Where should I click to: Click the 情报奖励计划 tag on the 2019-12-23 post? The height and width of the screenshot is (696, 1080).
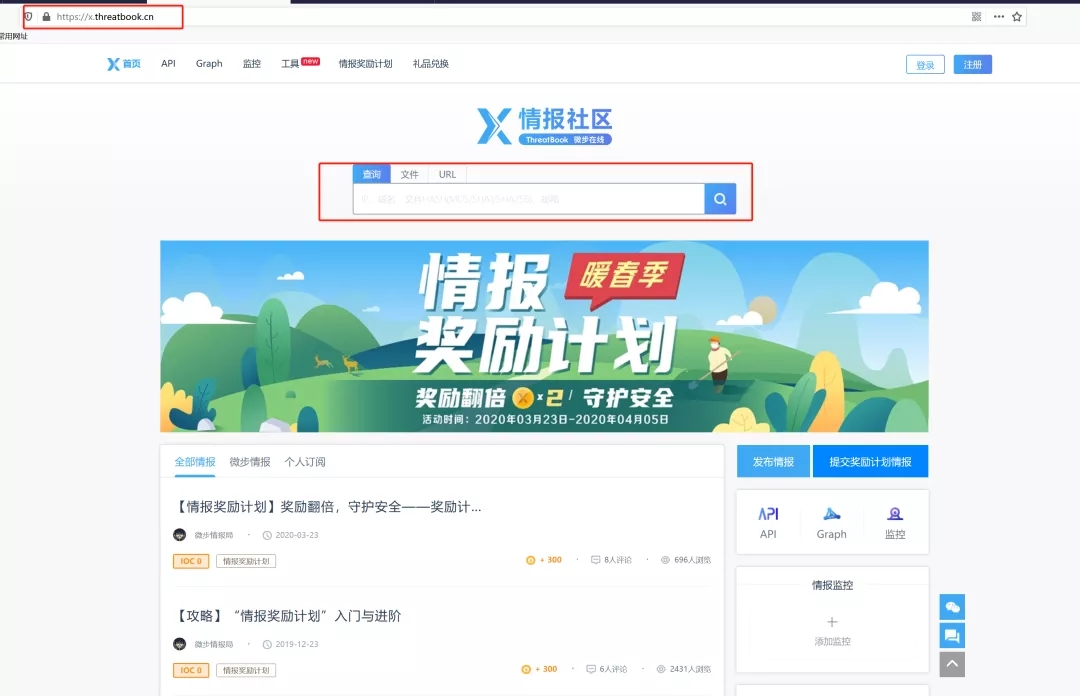246,670
